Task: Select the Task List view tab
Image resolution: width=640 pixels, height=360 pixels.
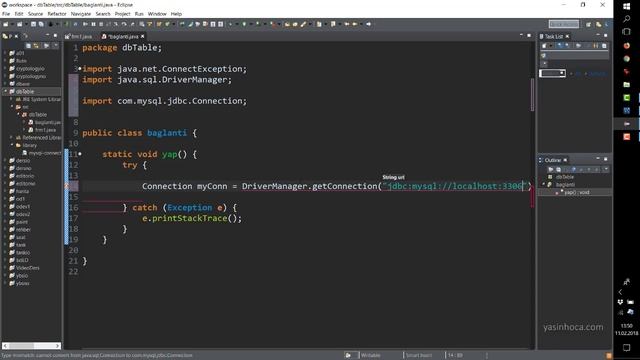Action: [x=553, y=36]
